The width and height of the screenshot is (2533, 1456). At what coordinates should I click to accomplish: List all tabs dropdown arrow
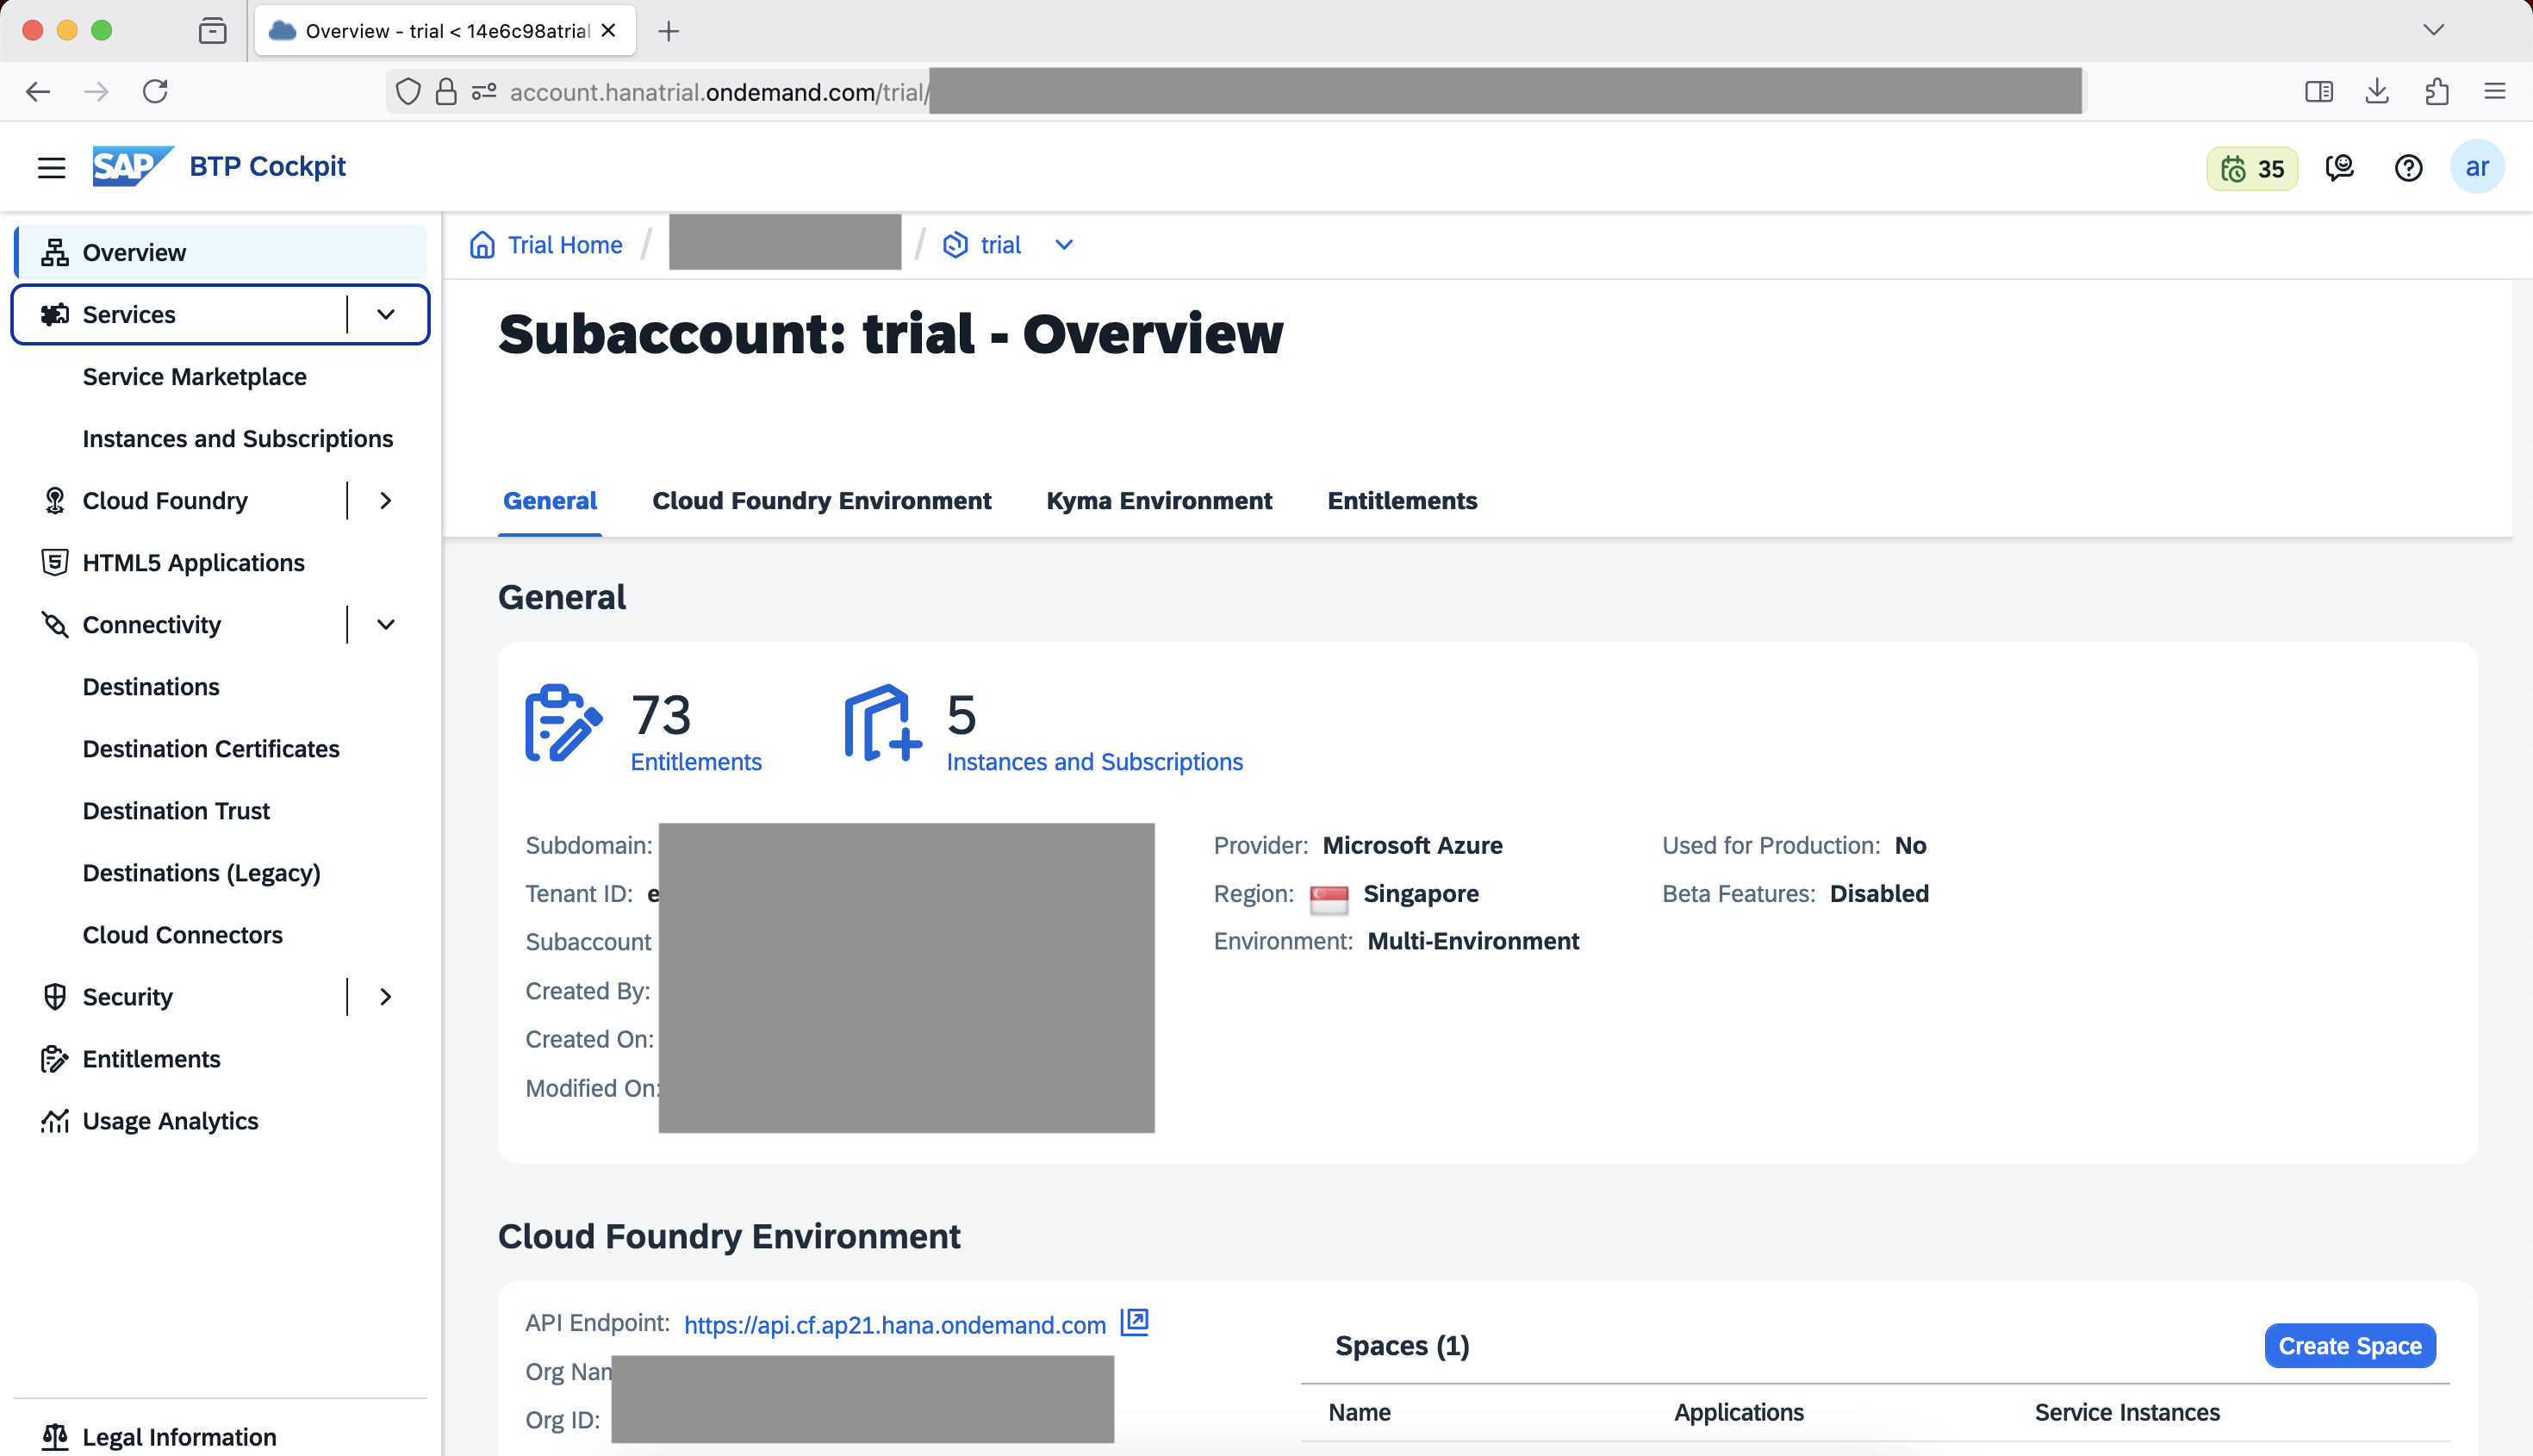click(x=2433, y=30)
